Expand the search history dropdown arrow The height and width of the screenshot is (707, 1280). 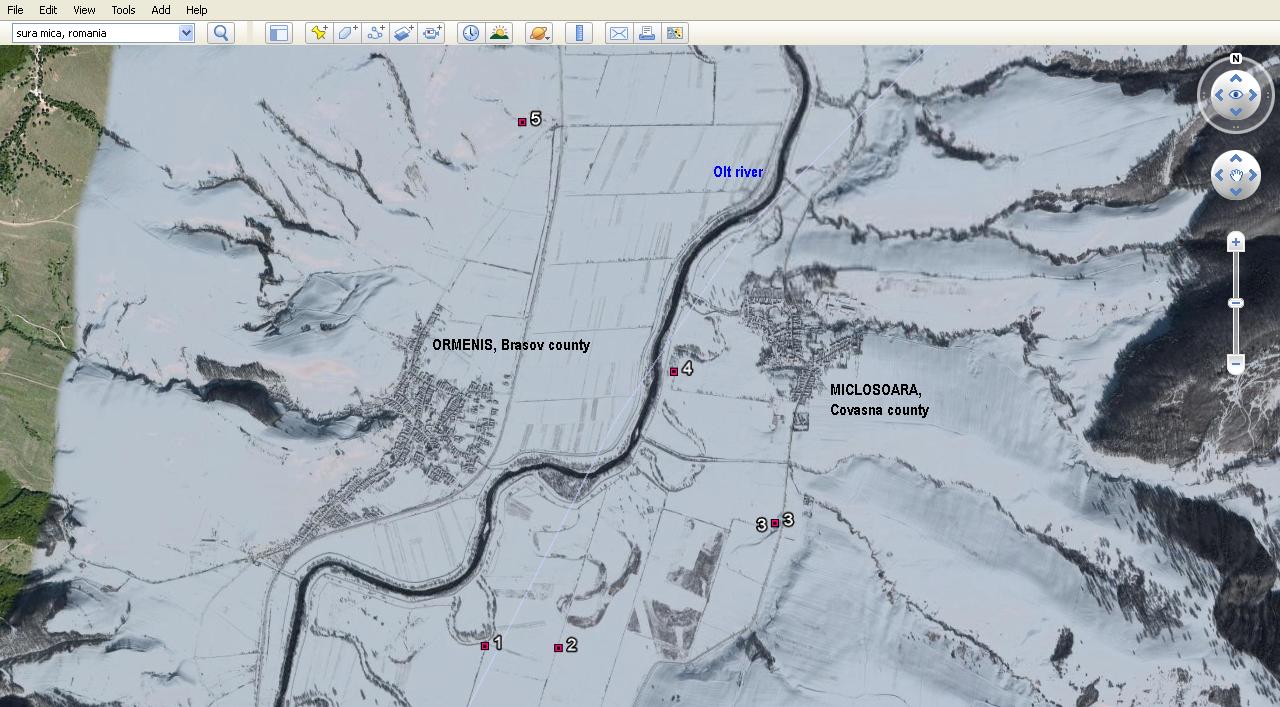[x=186, y=33]
